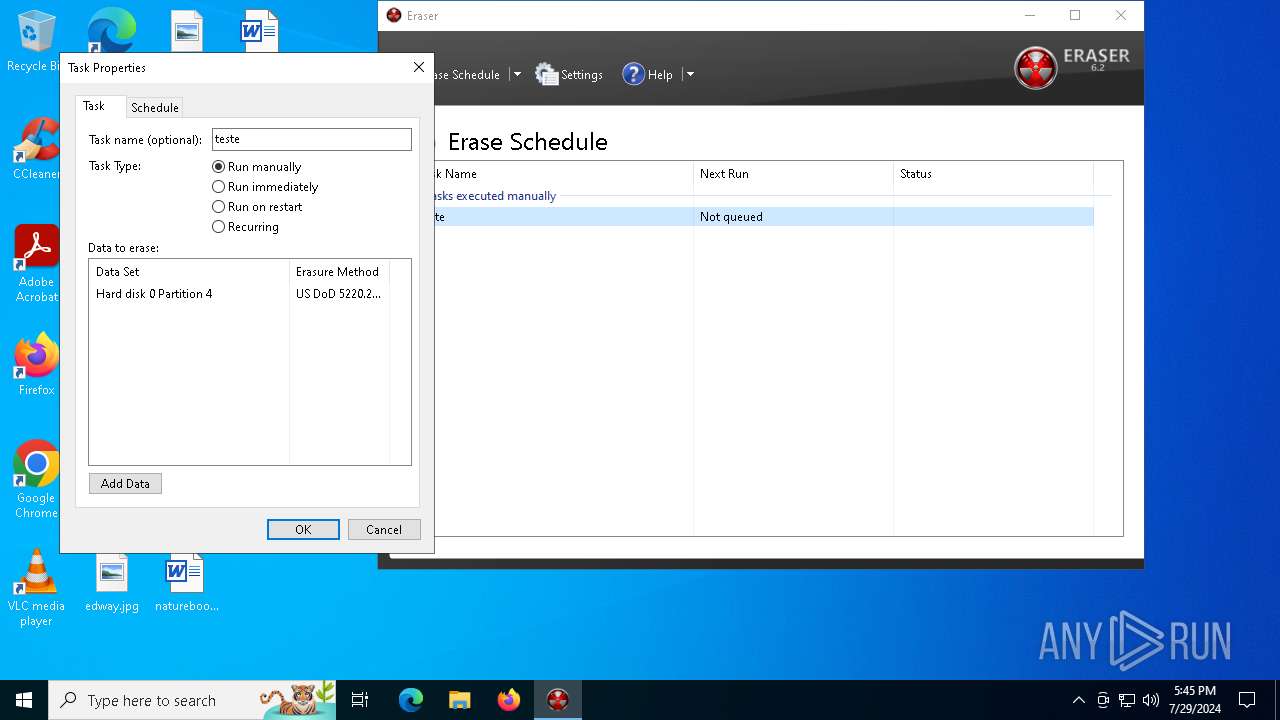The height and width of the screenshot is (720, 1280).
Task: Close the Task Properties dialog
Action: pos(419,67)
